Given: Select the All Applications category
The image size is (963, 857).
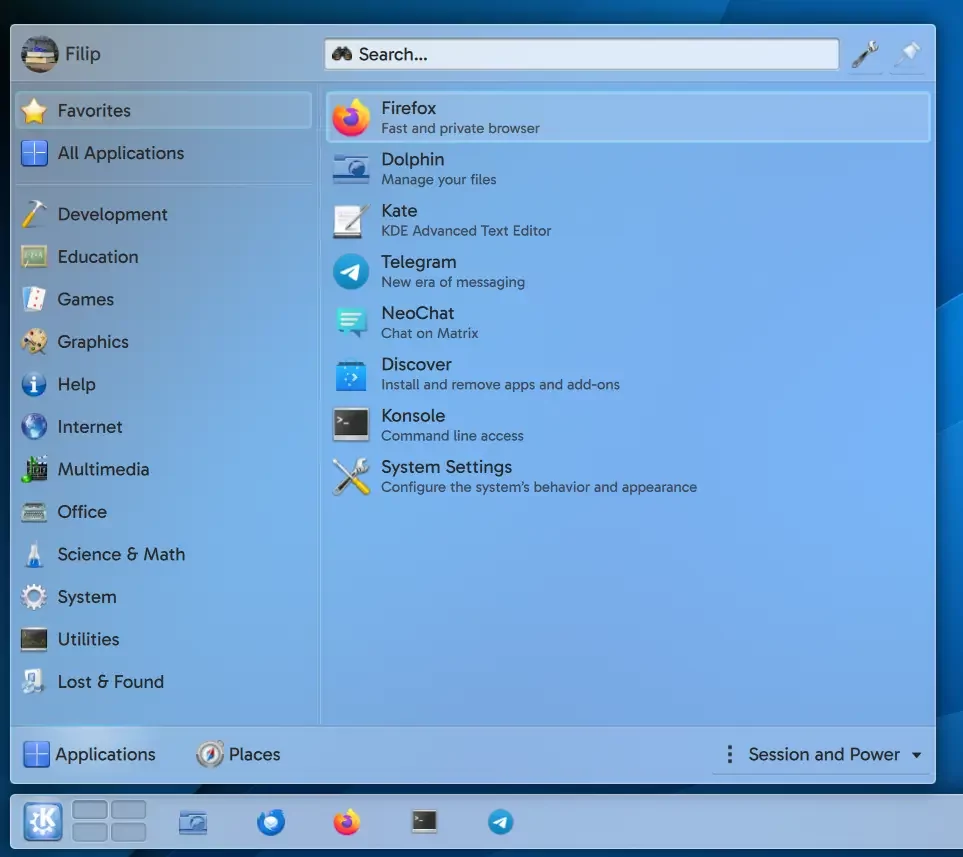Looking at the screenshot, I should pyautogui.click(x=120, y=153).
